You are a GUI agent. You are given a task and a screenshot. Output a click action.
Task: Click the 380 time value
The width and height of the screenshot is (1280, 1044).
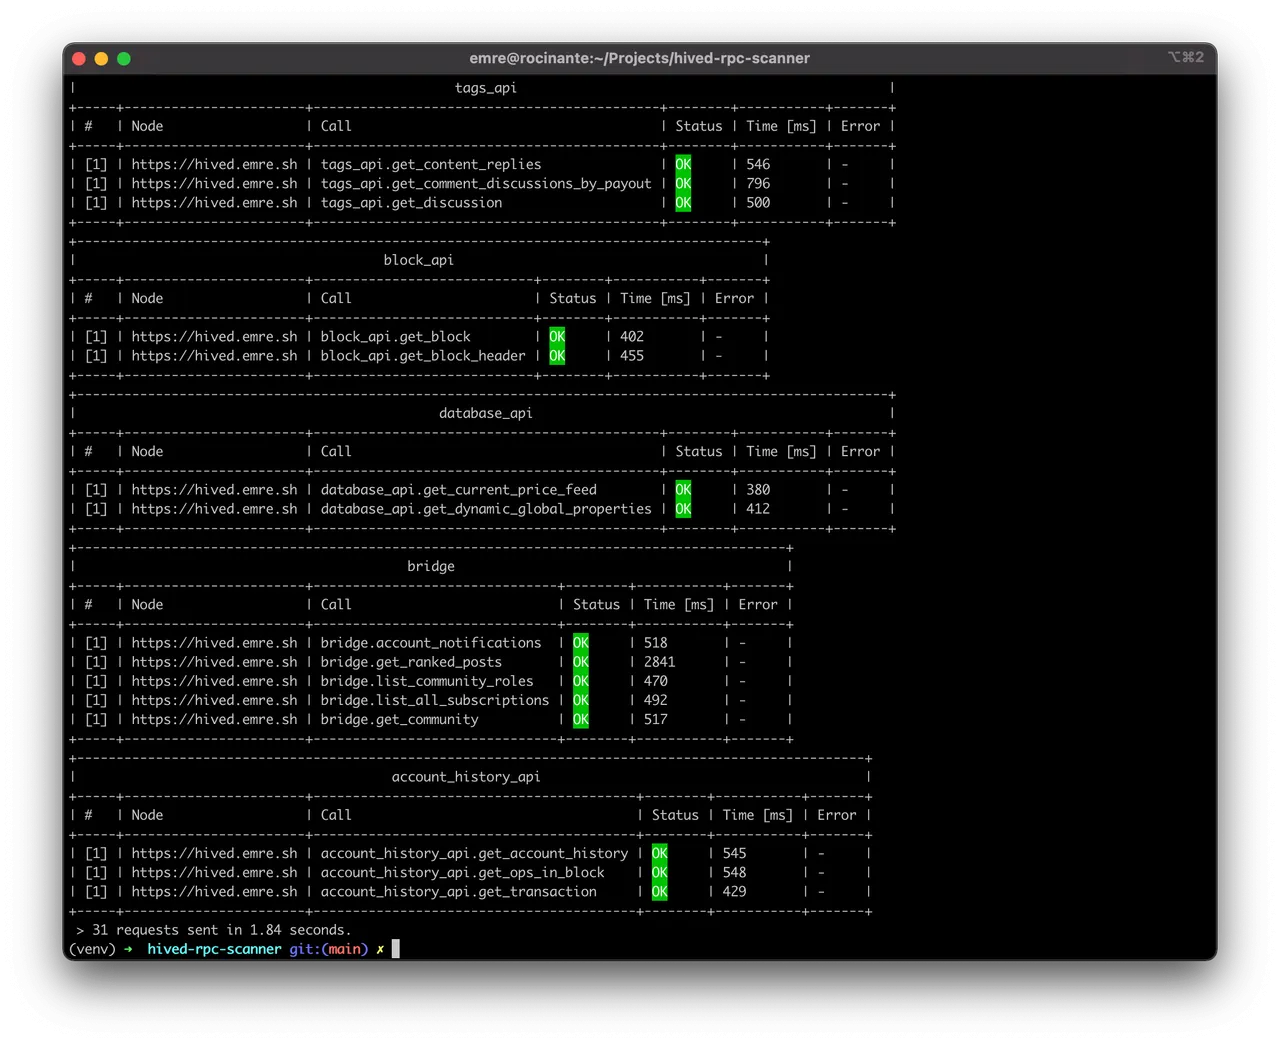click(x=758, y=489)
